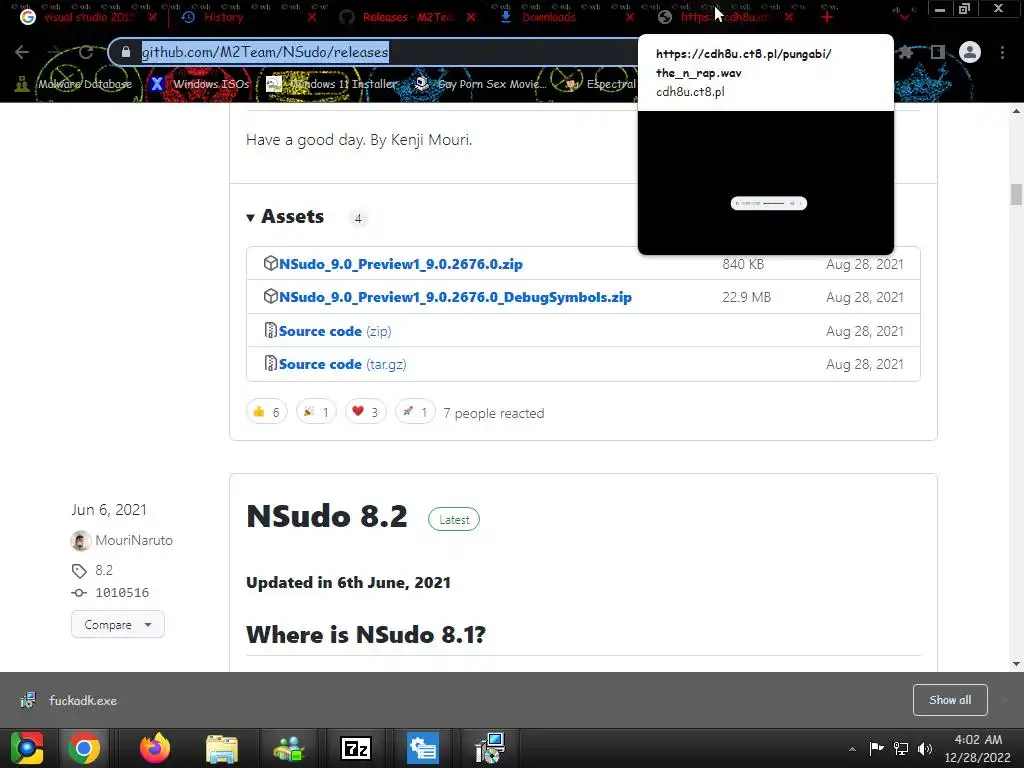Viewport: 1024px width, 768px height.
Task: Click the file icon beside Source code (zip)
Action: (270, 330)
